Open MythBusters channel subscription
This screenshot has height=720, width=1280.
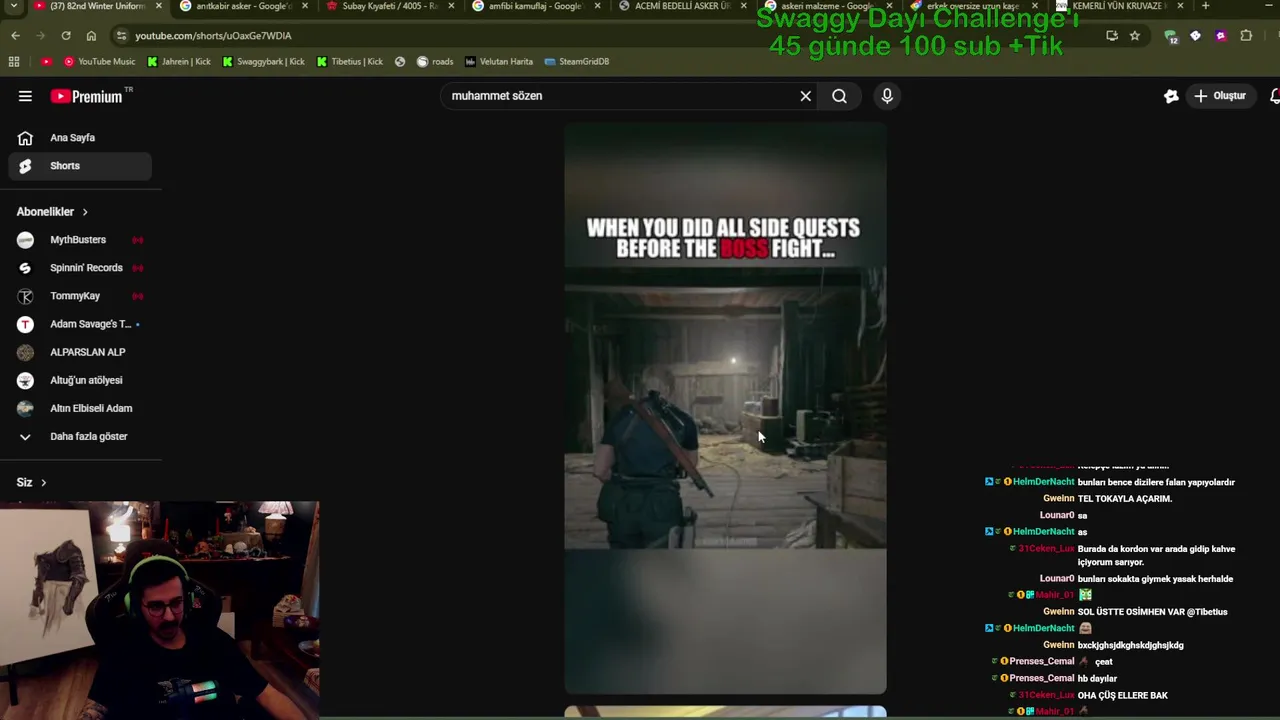[x=80, y=240]
